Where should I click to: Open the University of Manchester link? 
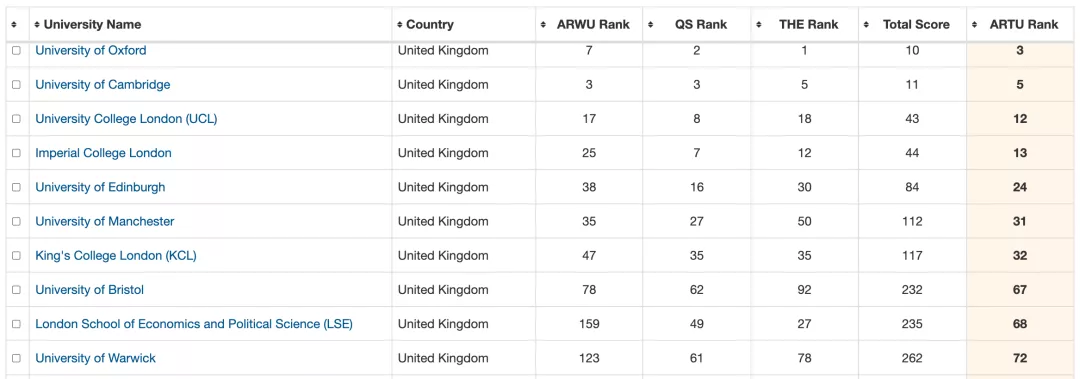[105, 221]
